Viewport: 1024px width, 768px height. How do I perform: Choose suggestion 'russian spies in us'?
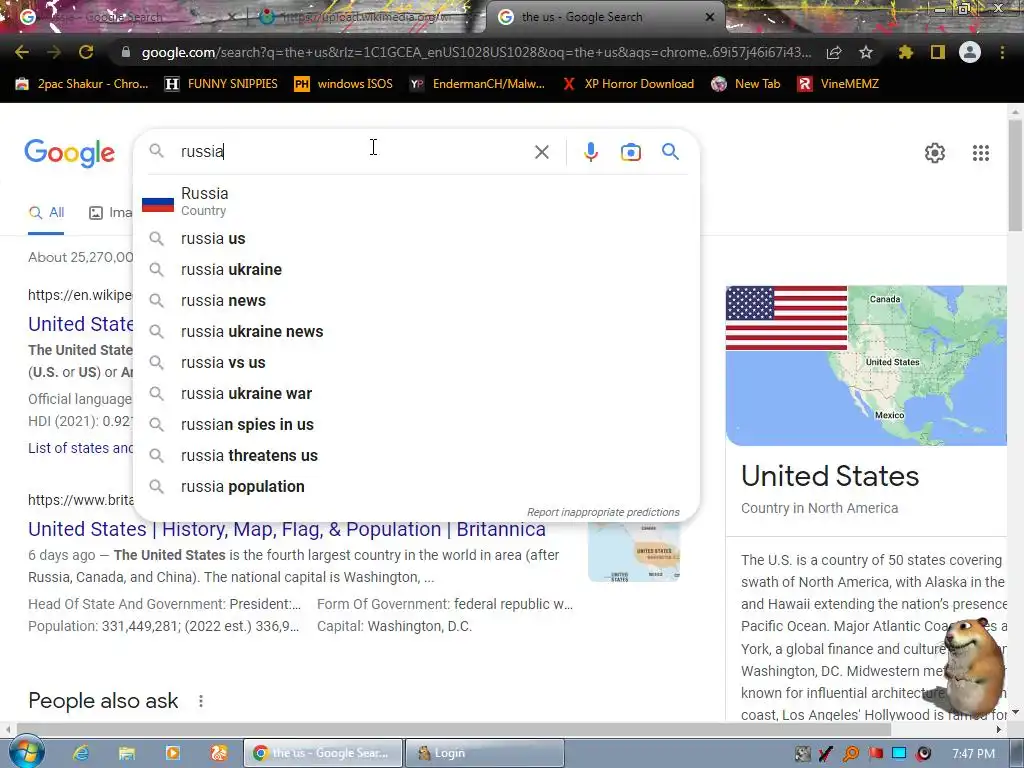[x=416, y=424]
